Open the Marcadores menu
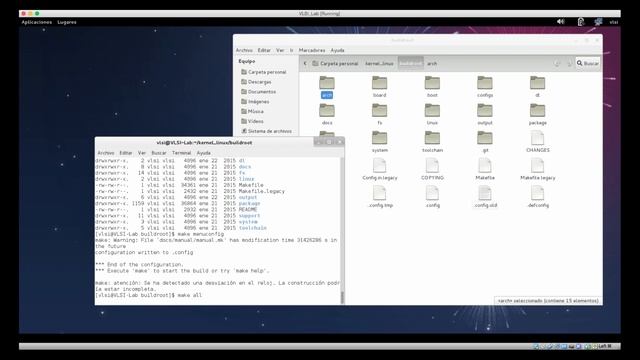 click(x=312, y=50)
